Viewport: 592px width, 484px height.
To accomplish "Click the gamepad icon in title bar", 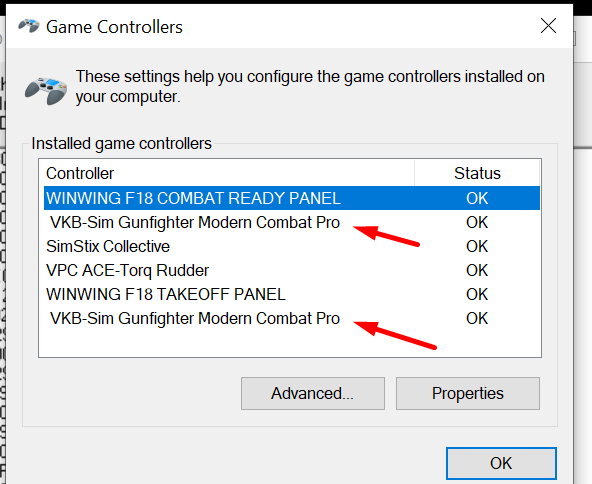I will (29, 26).
